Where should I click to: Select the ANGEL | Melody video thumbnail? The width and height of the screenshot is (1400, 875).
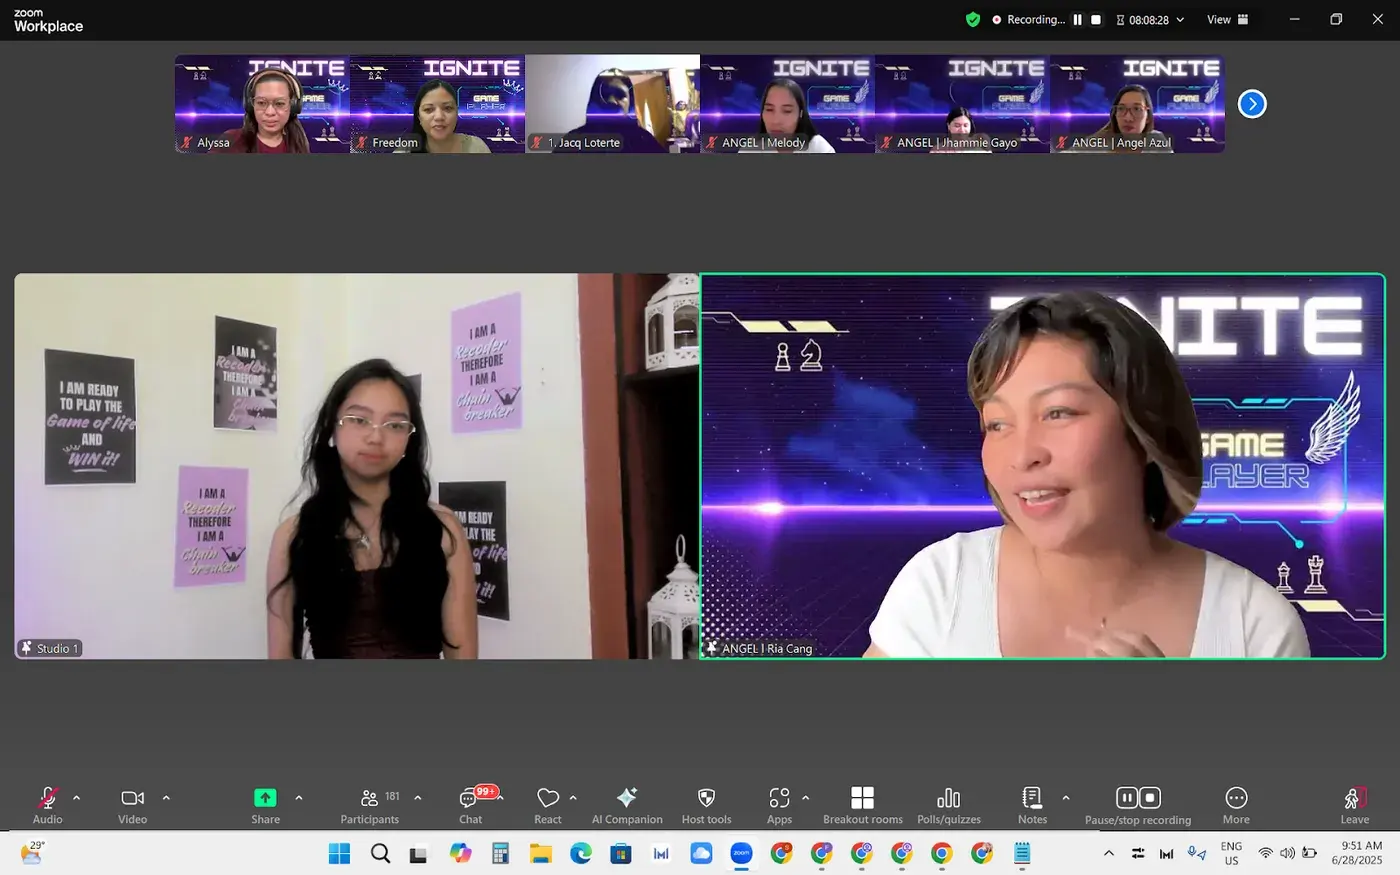point(787,104)
